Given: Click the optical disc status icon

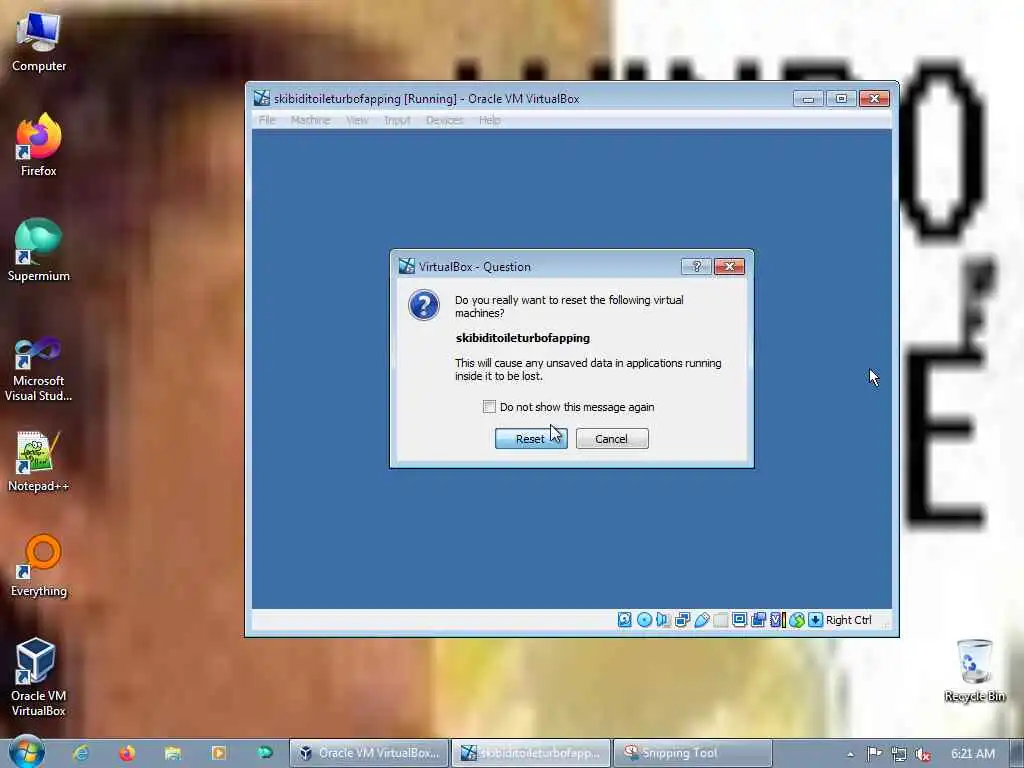Looking at the screenshot, I should (644, 620).
